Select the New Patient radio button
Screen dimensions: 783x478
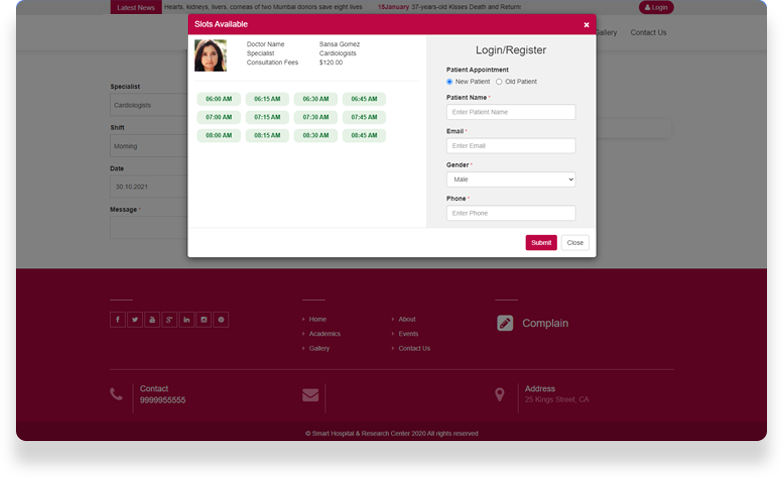[450, 81]
